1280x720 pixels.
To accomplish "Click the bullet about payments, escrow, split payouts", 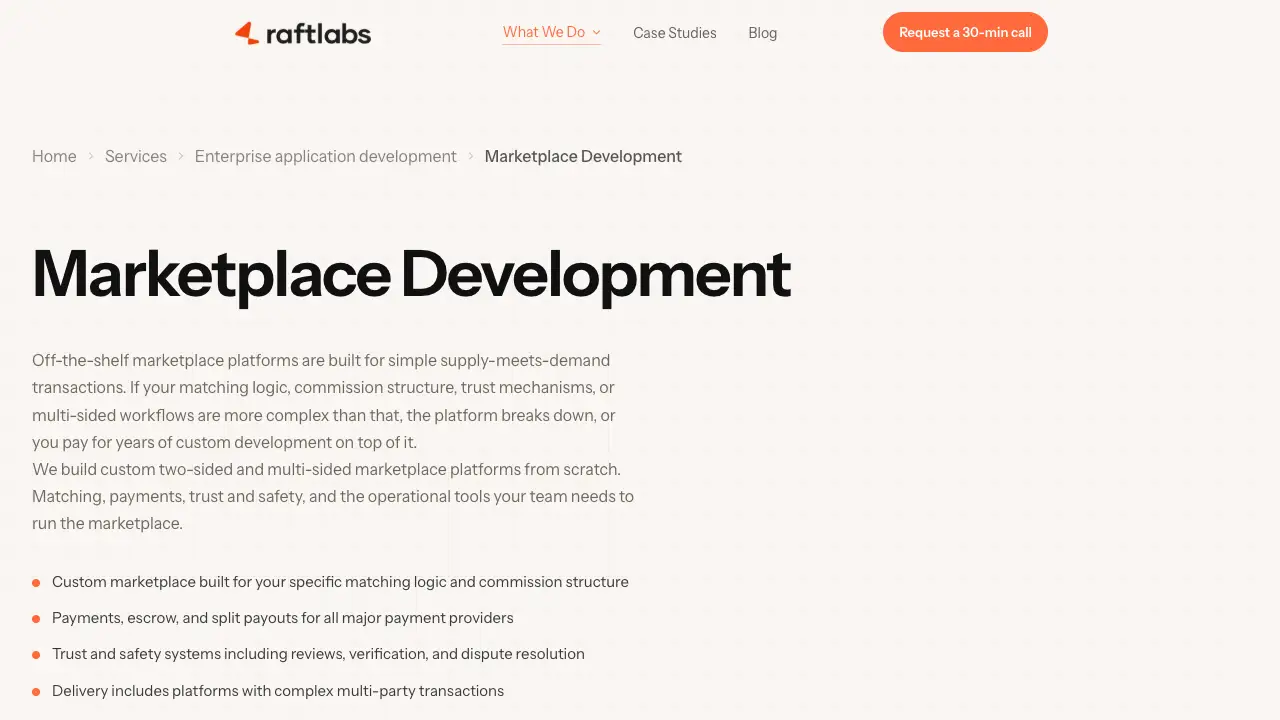I will (283, 618).
